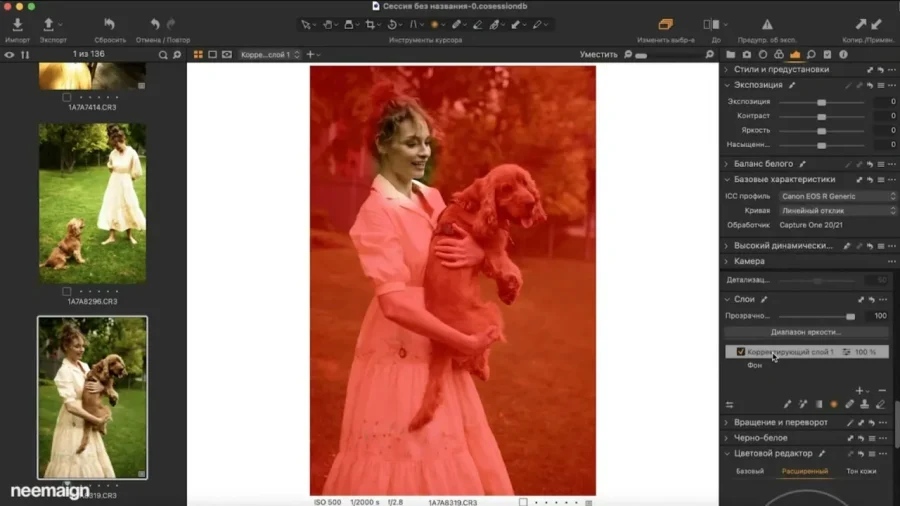Select the keystone correction tool
900x506 pixels.
point(413,25)
